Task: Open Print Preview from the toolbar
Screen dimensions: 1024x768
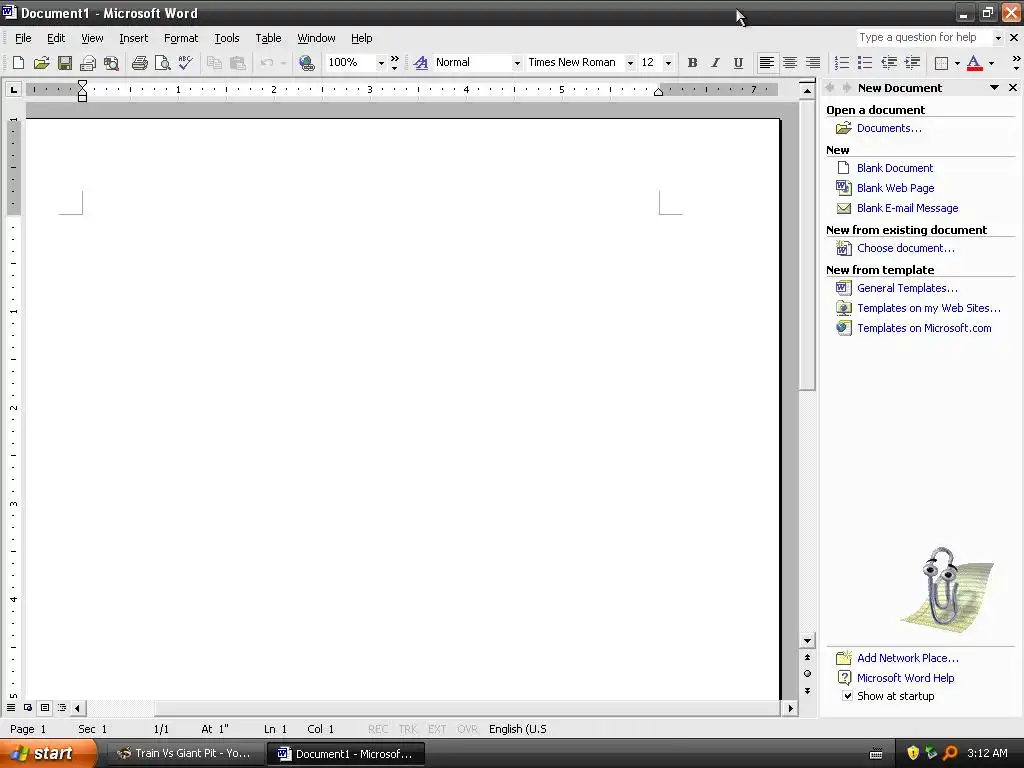Action: click(x=162, y=63)
